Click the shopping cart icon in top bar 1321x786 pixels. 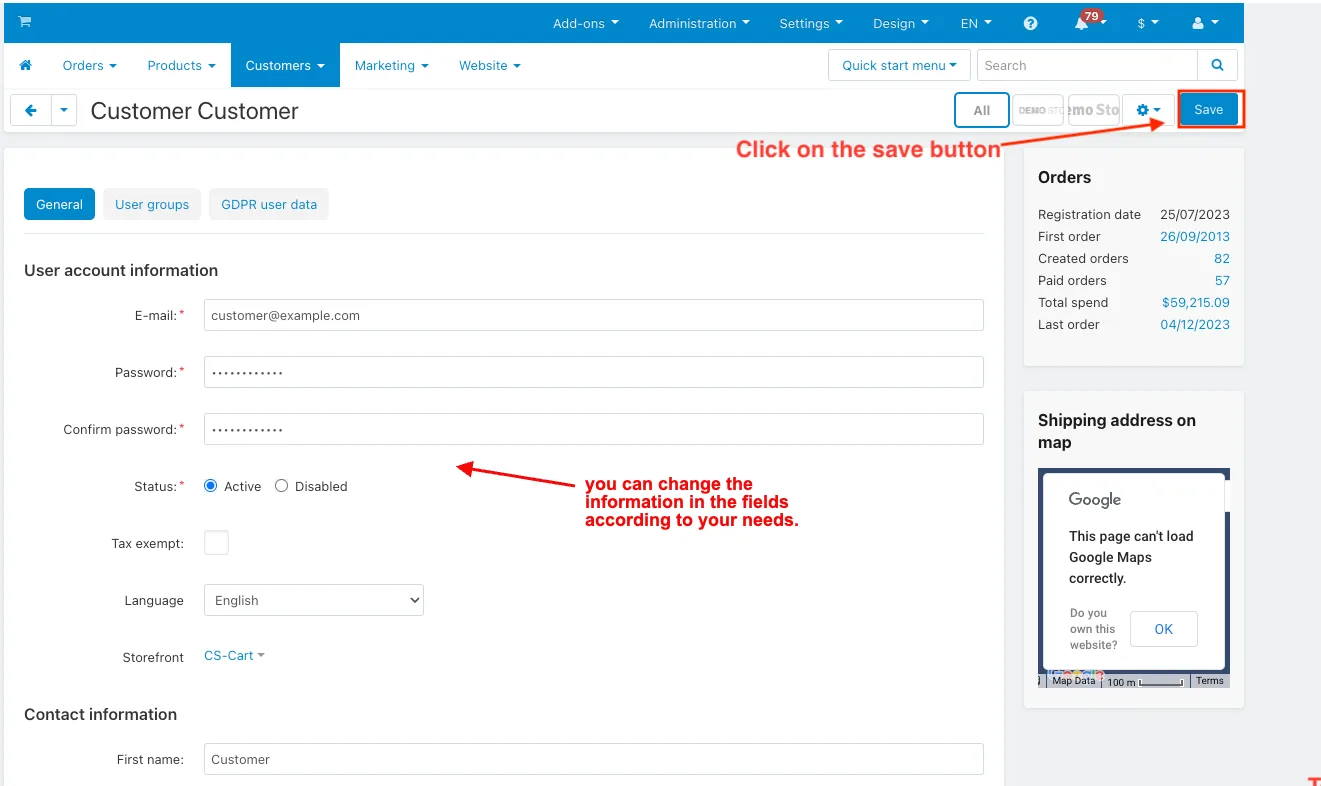click(25, 22)
